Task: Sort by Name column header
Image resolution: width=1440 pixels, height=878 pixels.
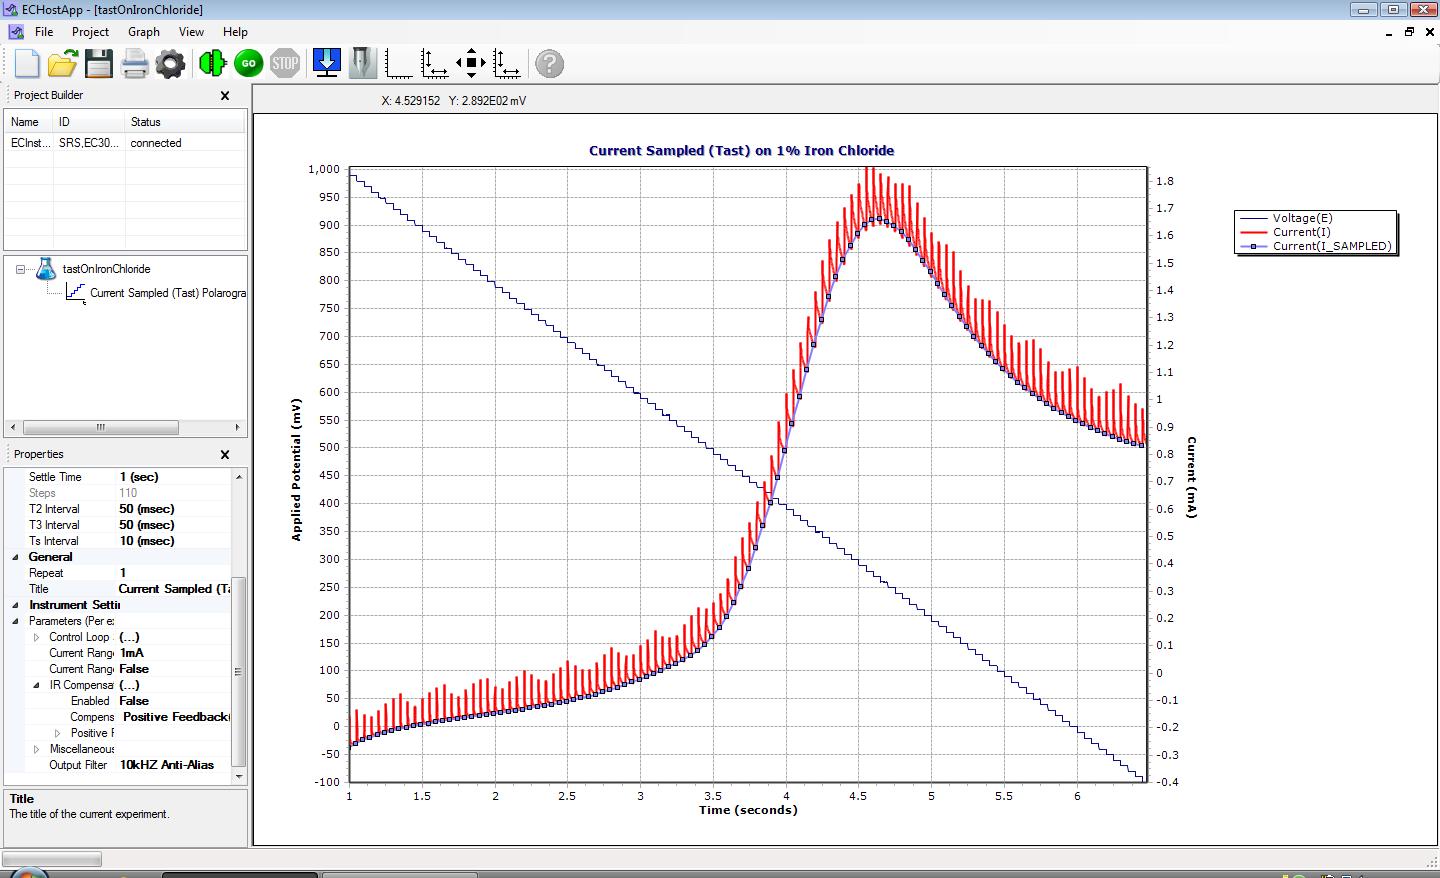Action: click(29, 122)
